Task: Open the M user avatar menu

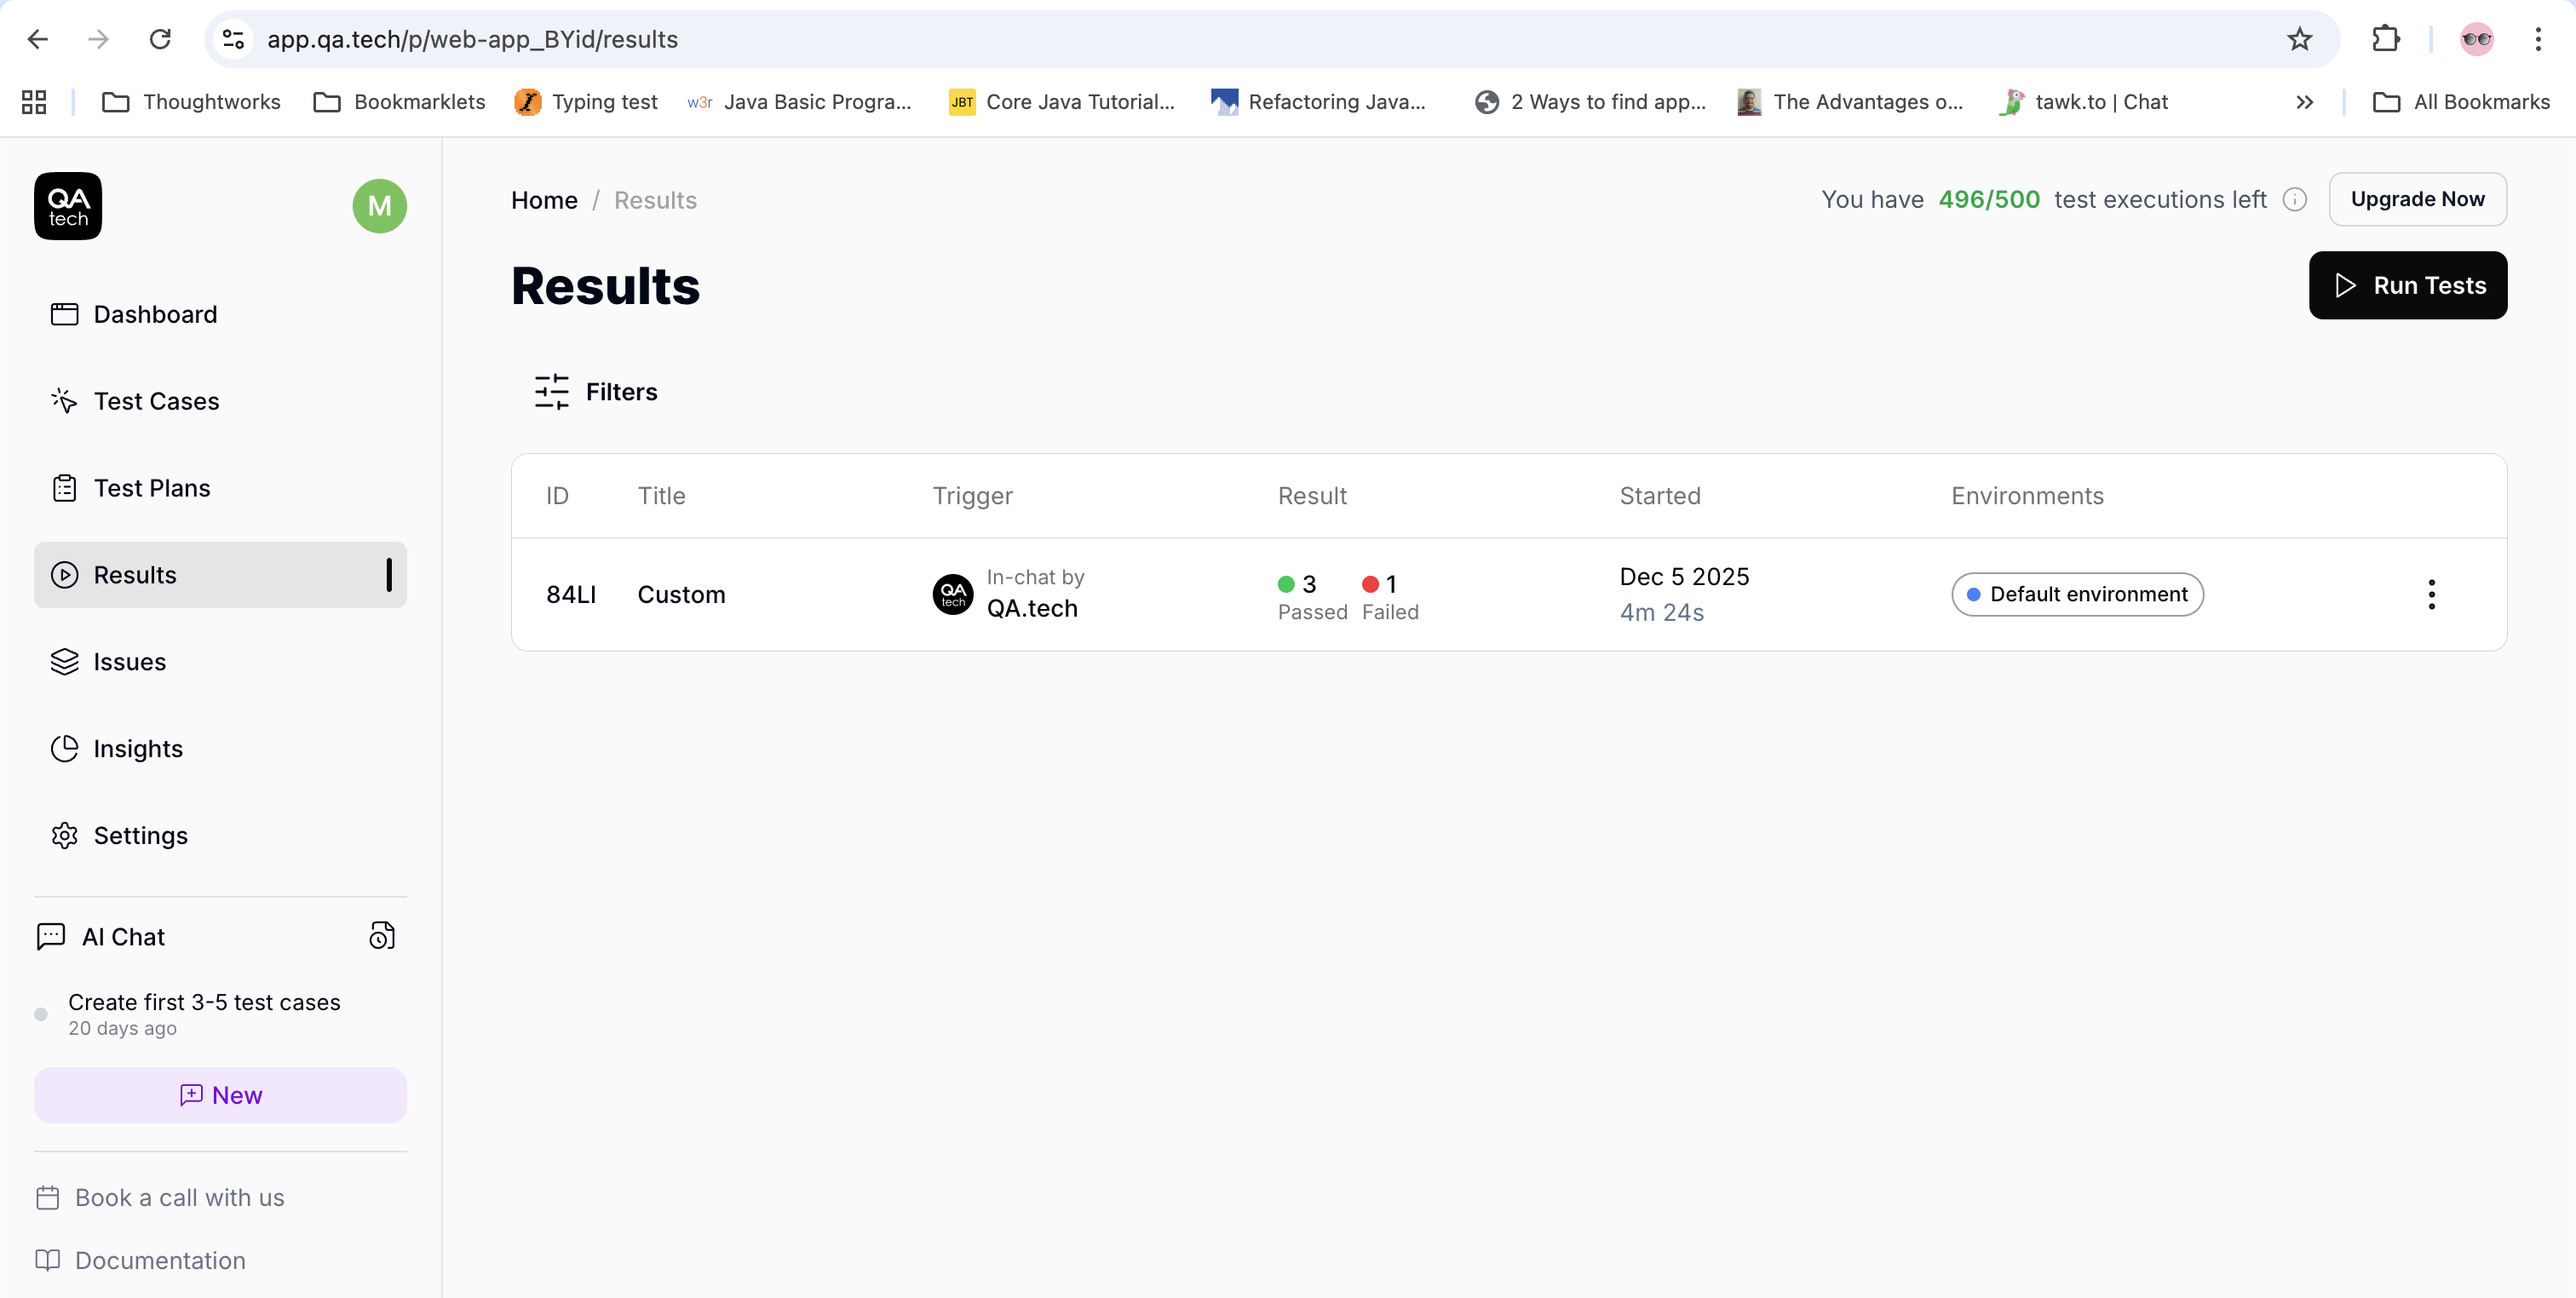Action: [379, 206]
